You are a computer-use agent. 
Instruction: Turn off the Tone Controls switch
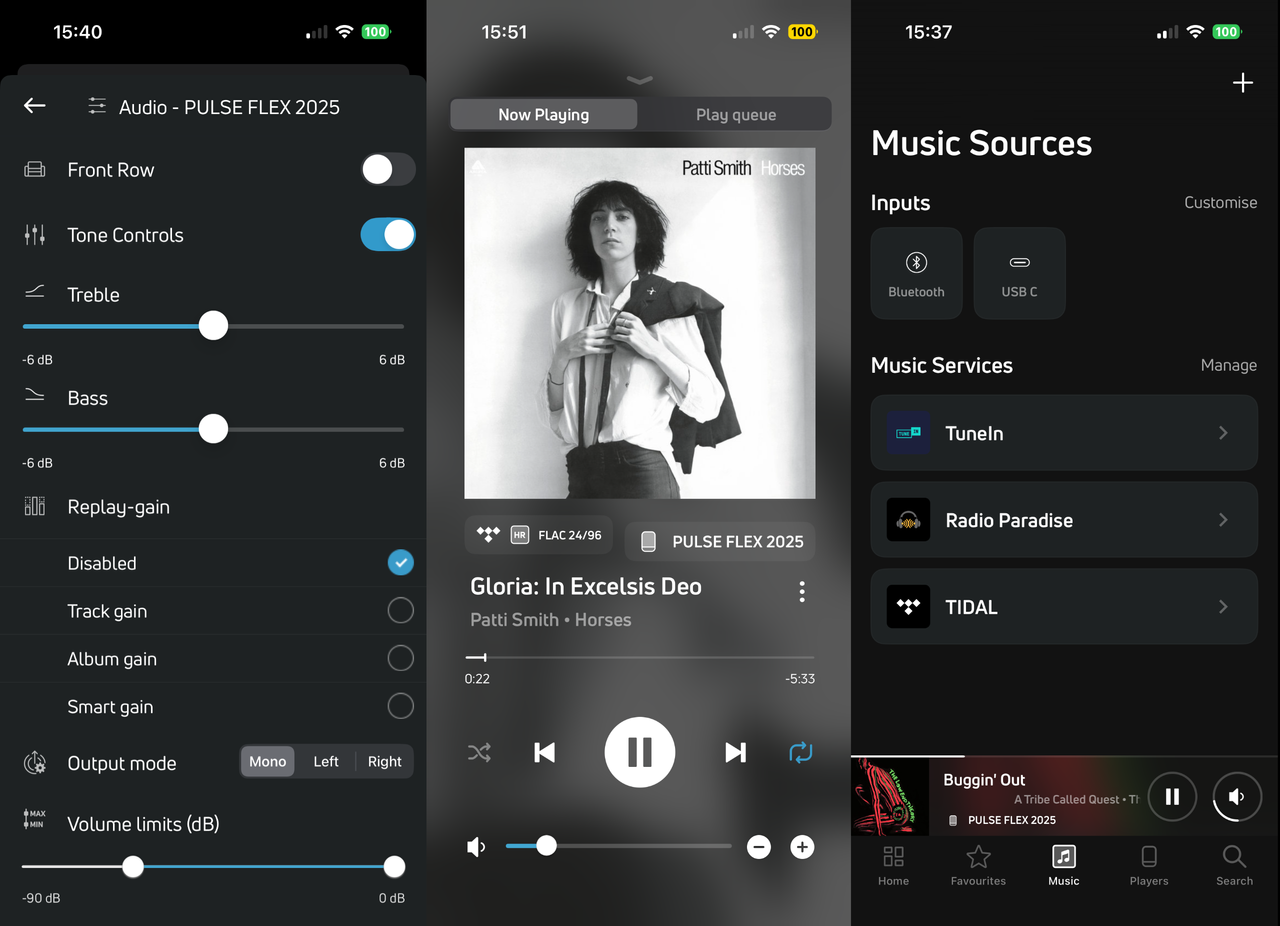point(388,235)
